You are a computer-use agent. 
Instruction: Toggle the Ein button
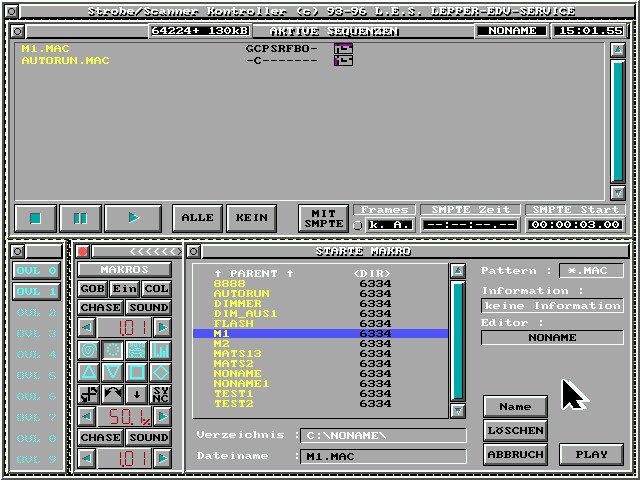(x=124, y=289)
